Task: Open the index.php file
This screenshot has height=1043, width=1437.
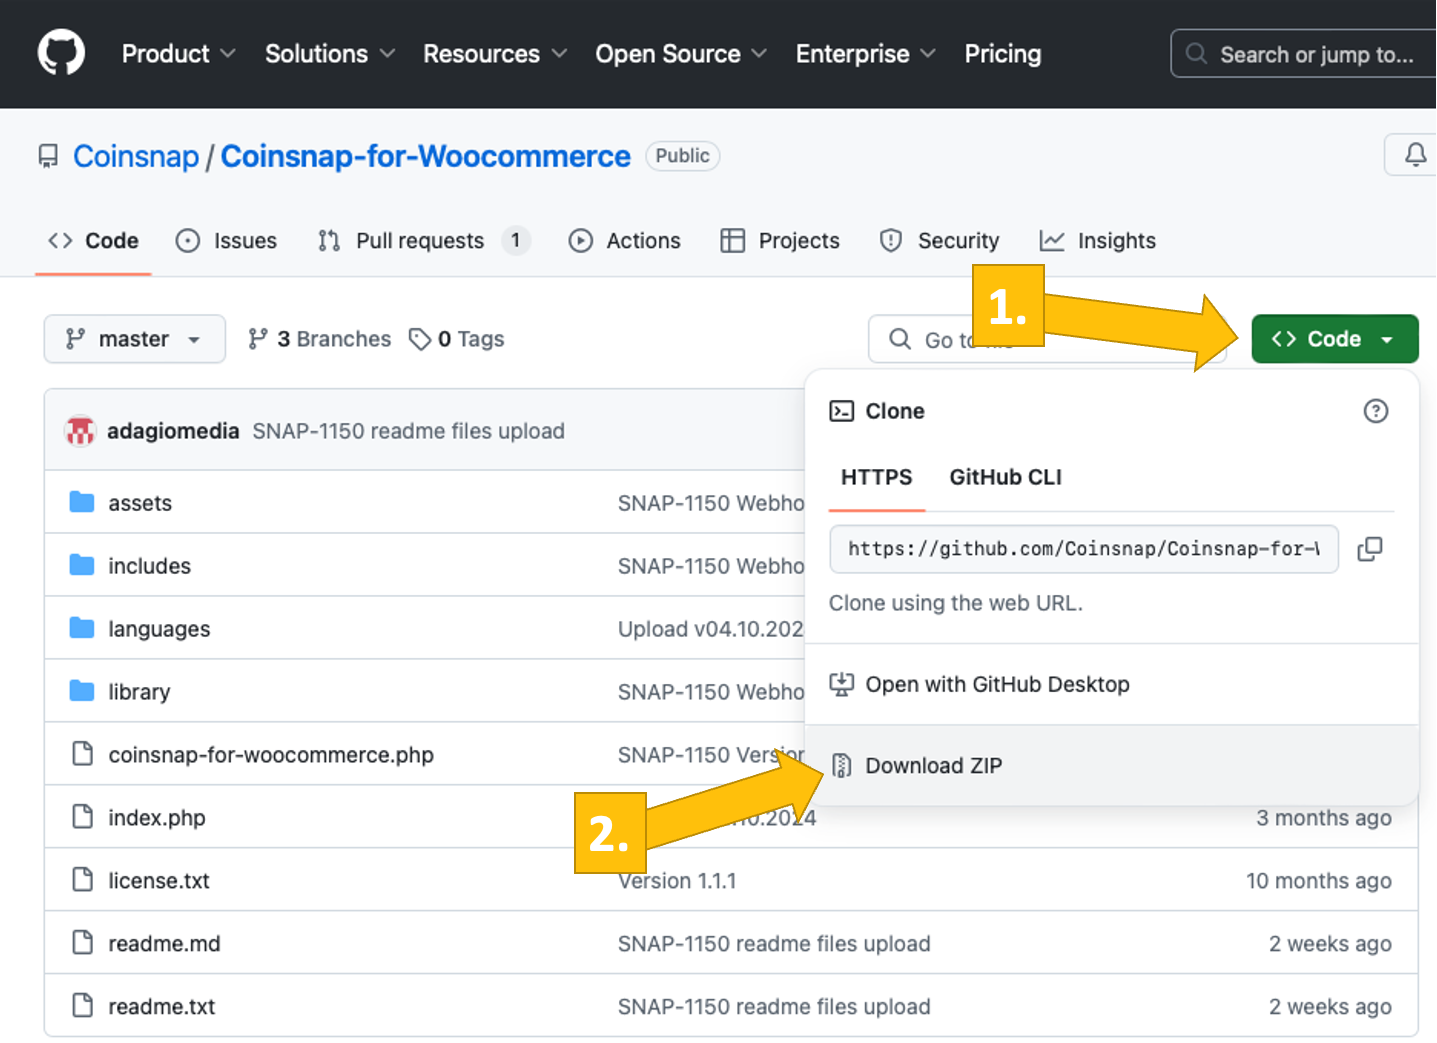Action: click(157, 818)
